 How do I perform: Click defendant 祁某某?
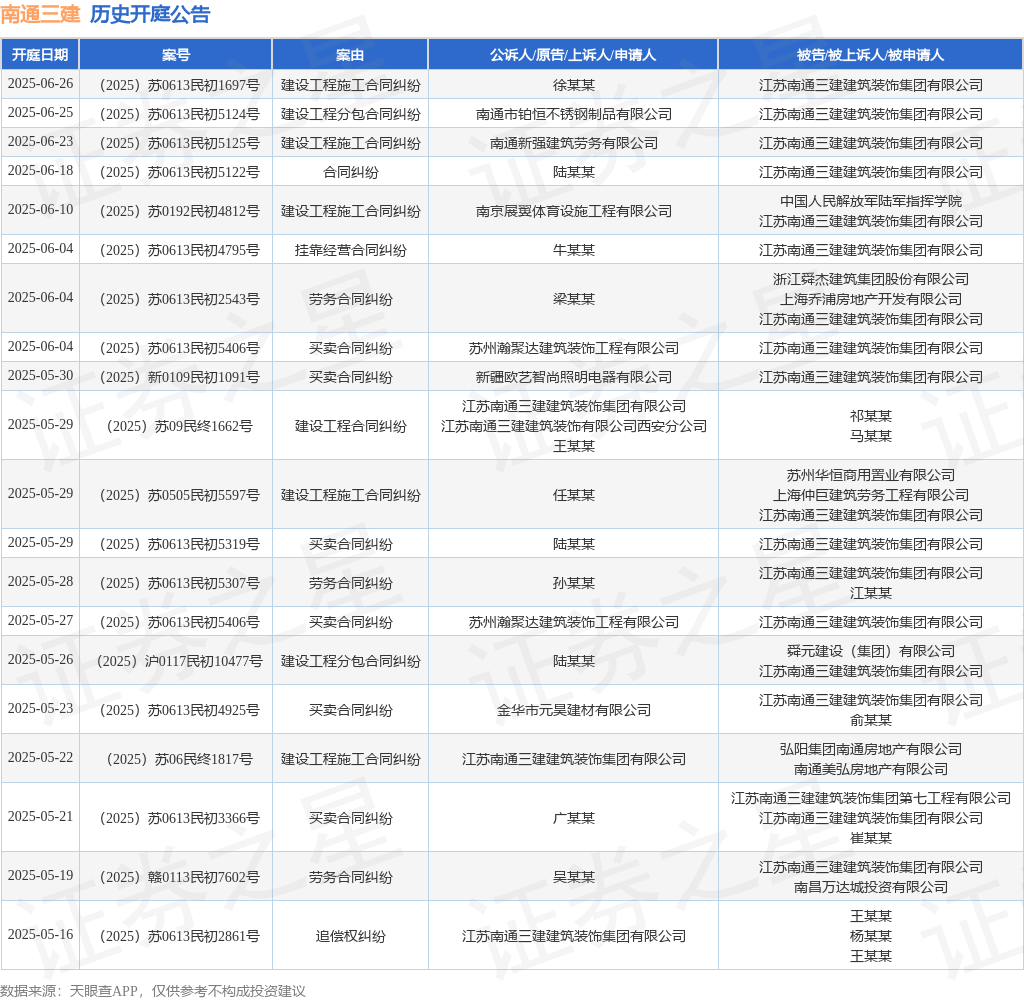pyautogui.click(x=871, y=416)
